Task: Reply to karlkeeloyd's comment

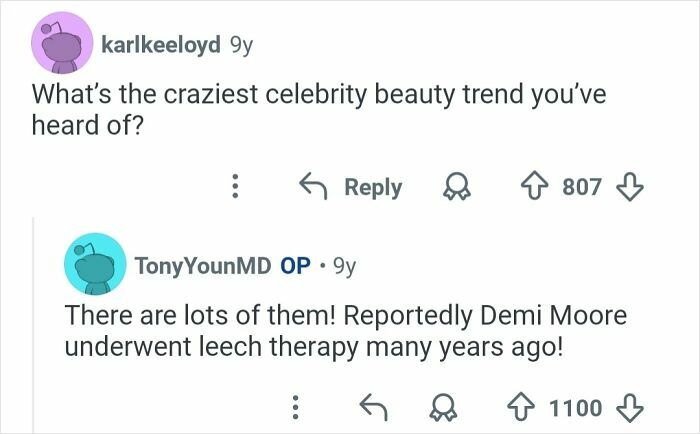Action: (352, 187)
